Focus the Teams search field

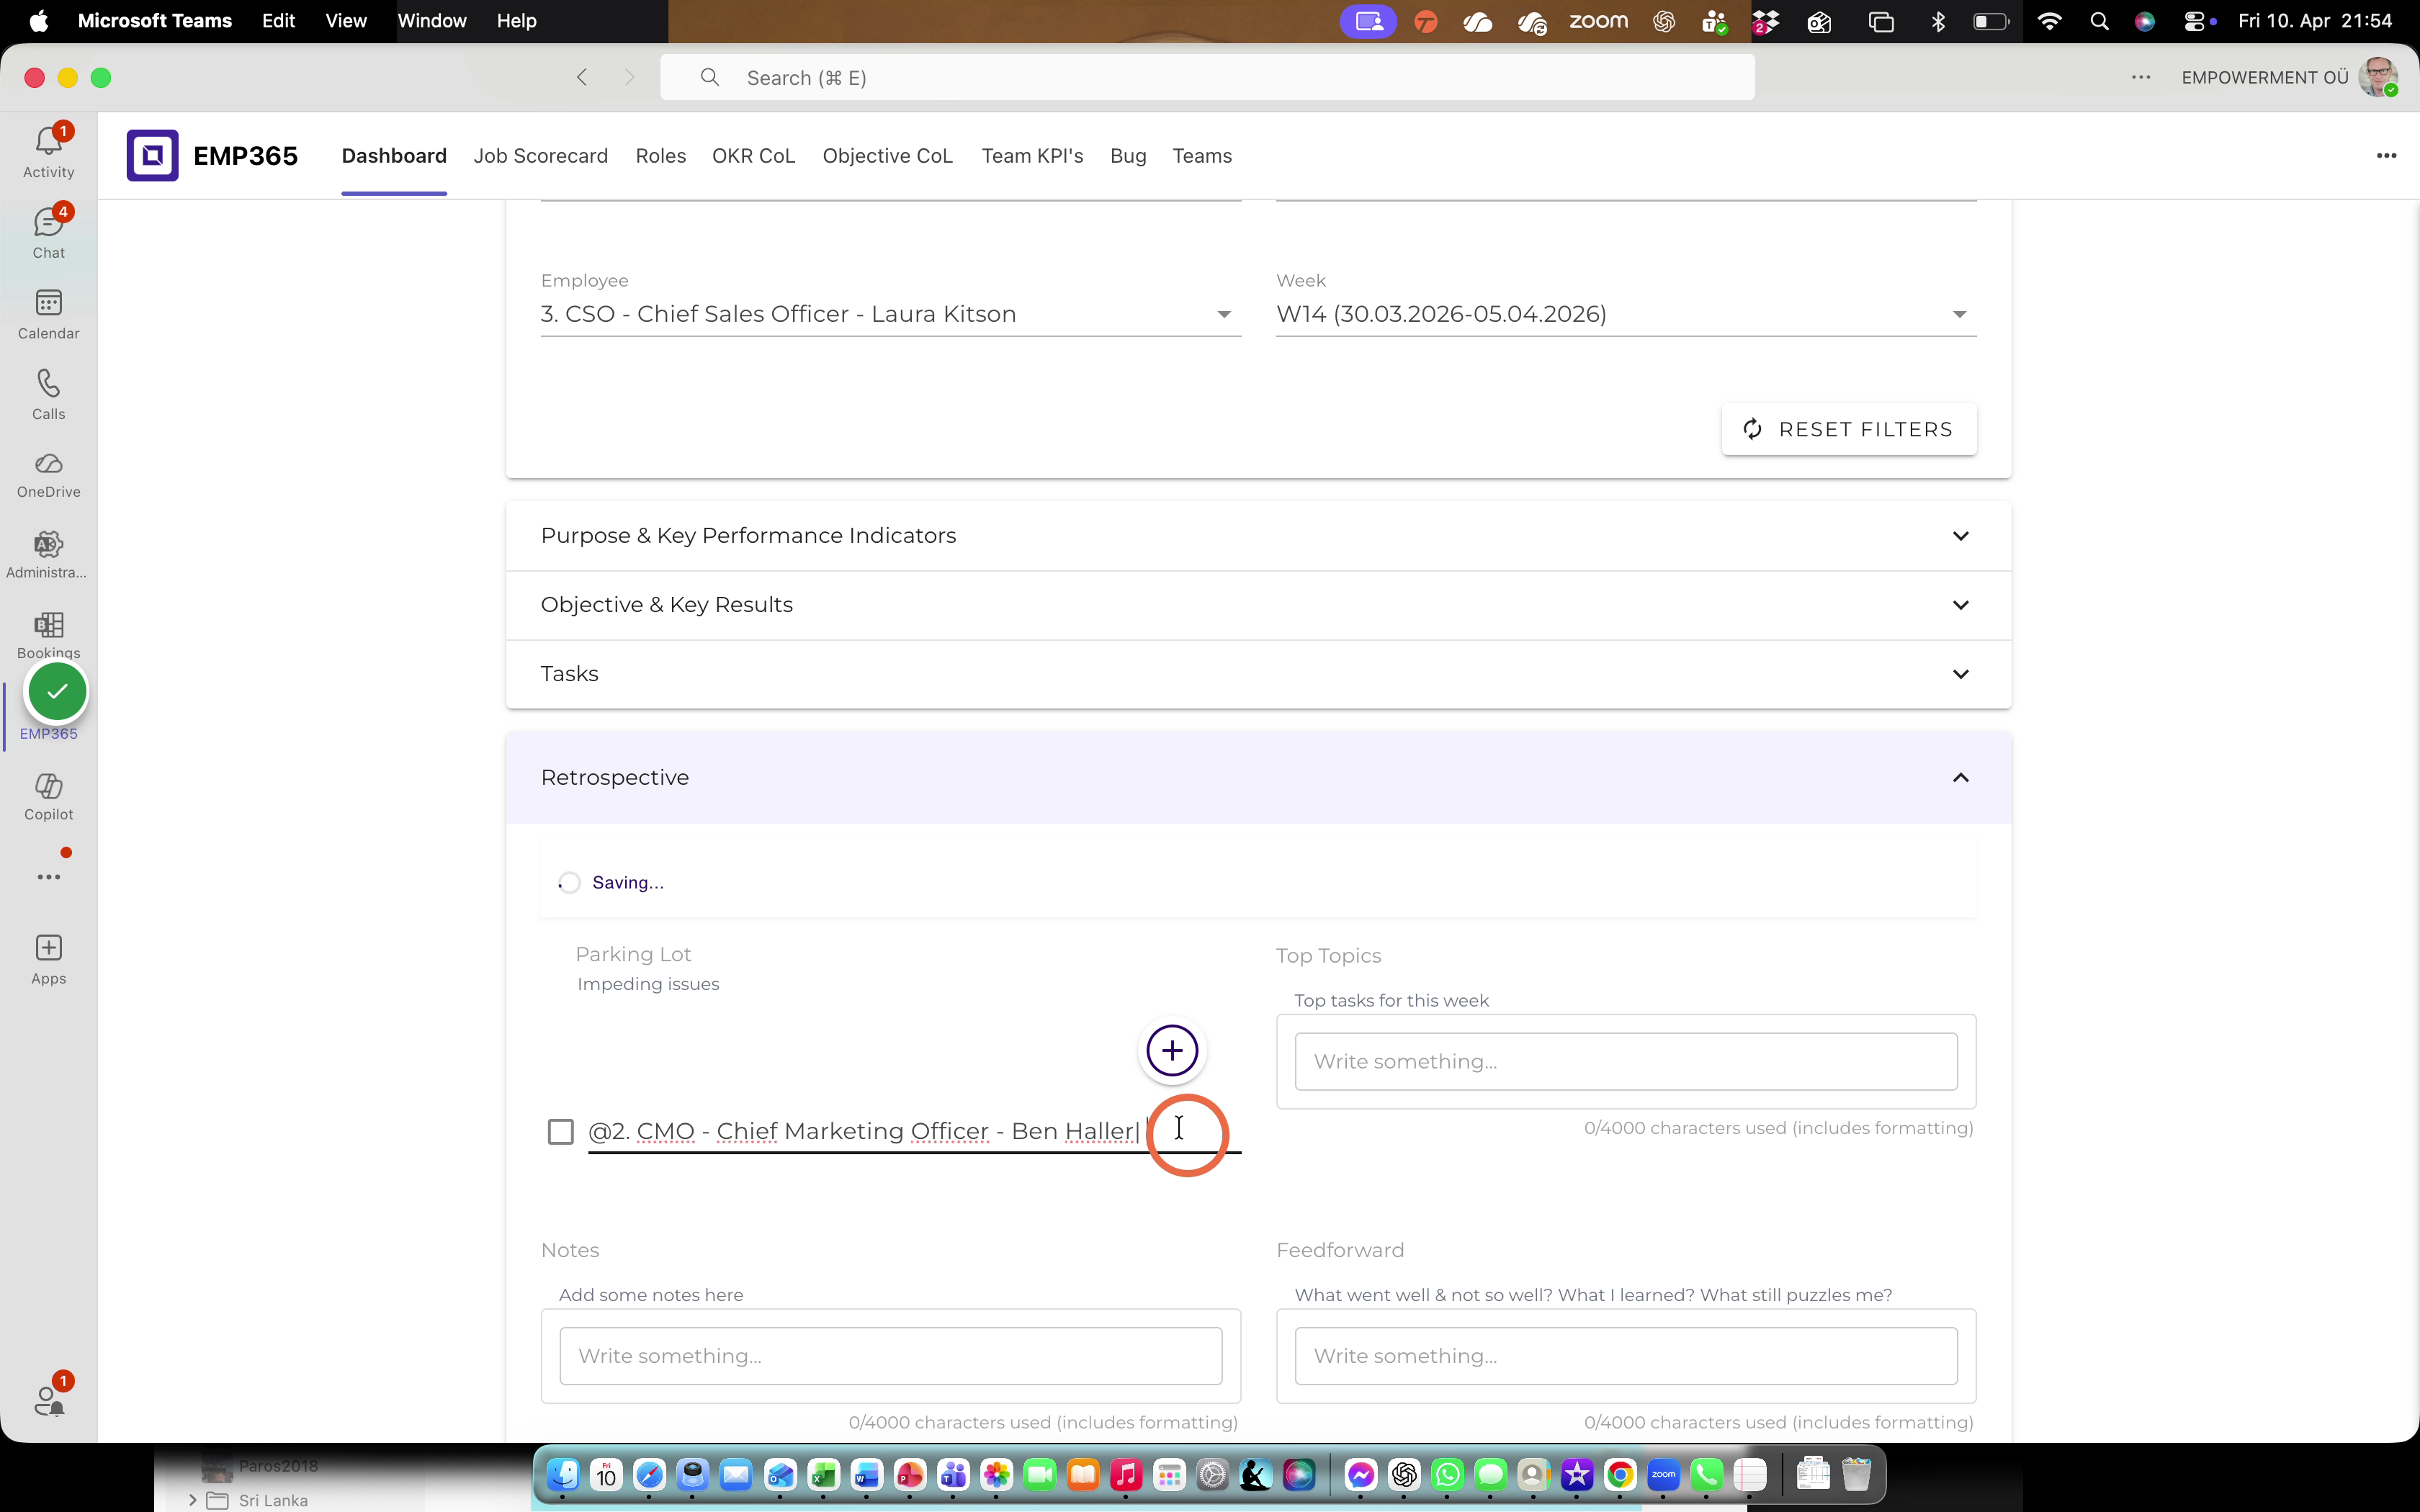pyautogui.click(x=1207, y=77)
